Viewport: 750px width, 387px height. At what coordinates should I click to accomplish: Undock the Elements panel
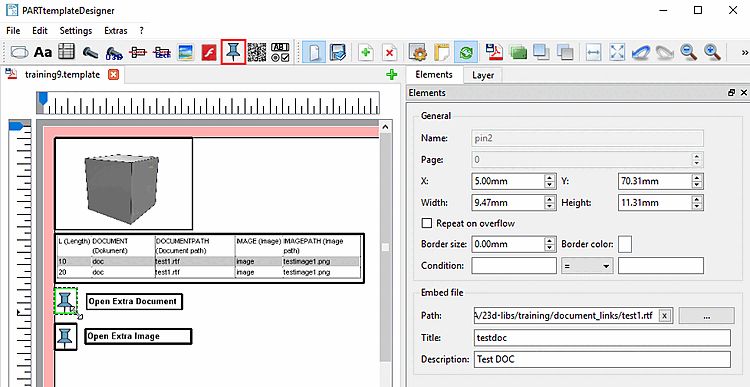point(732,93)
